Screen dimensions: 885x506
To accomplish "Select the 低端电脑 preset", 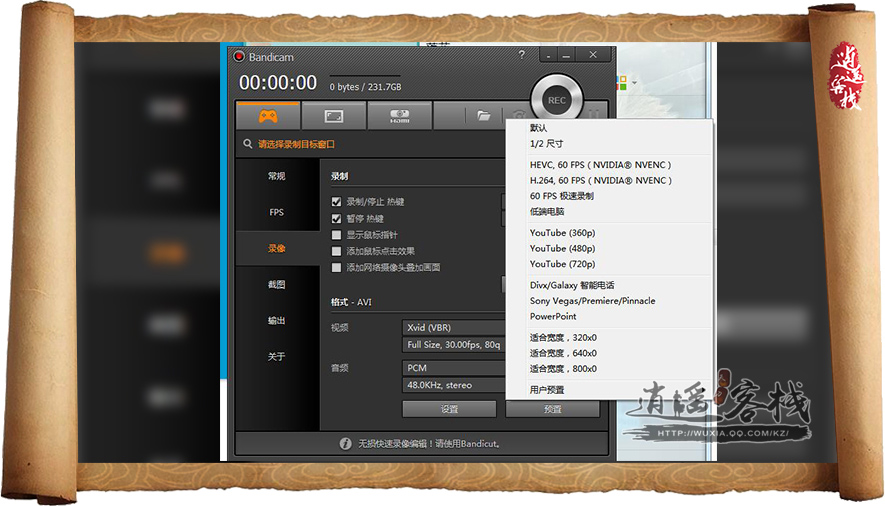I will coord(610,212).
